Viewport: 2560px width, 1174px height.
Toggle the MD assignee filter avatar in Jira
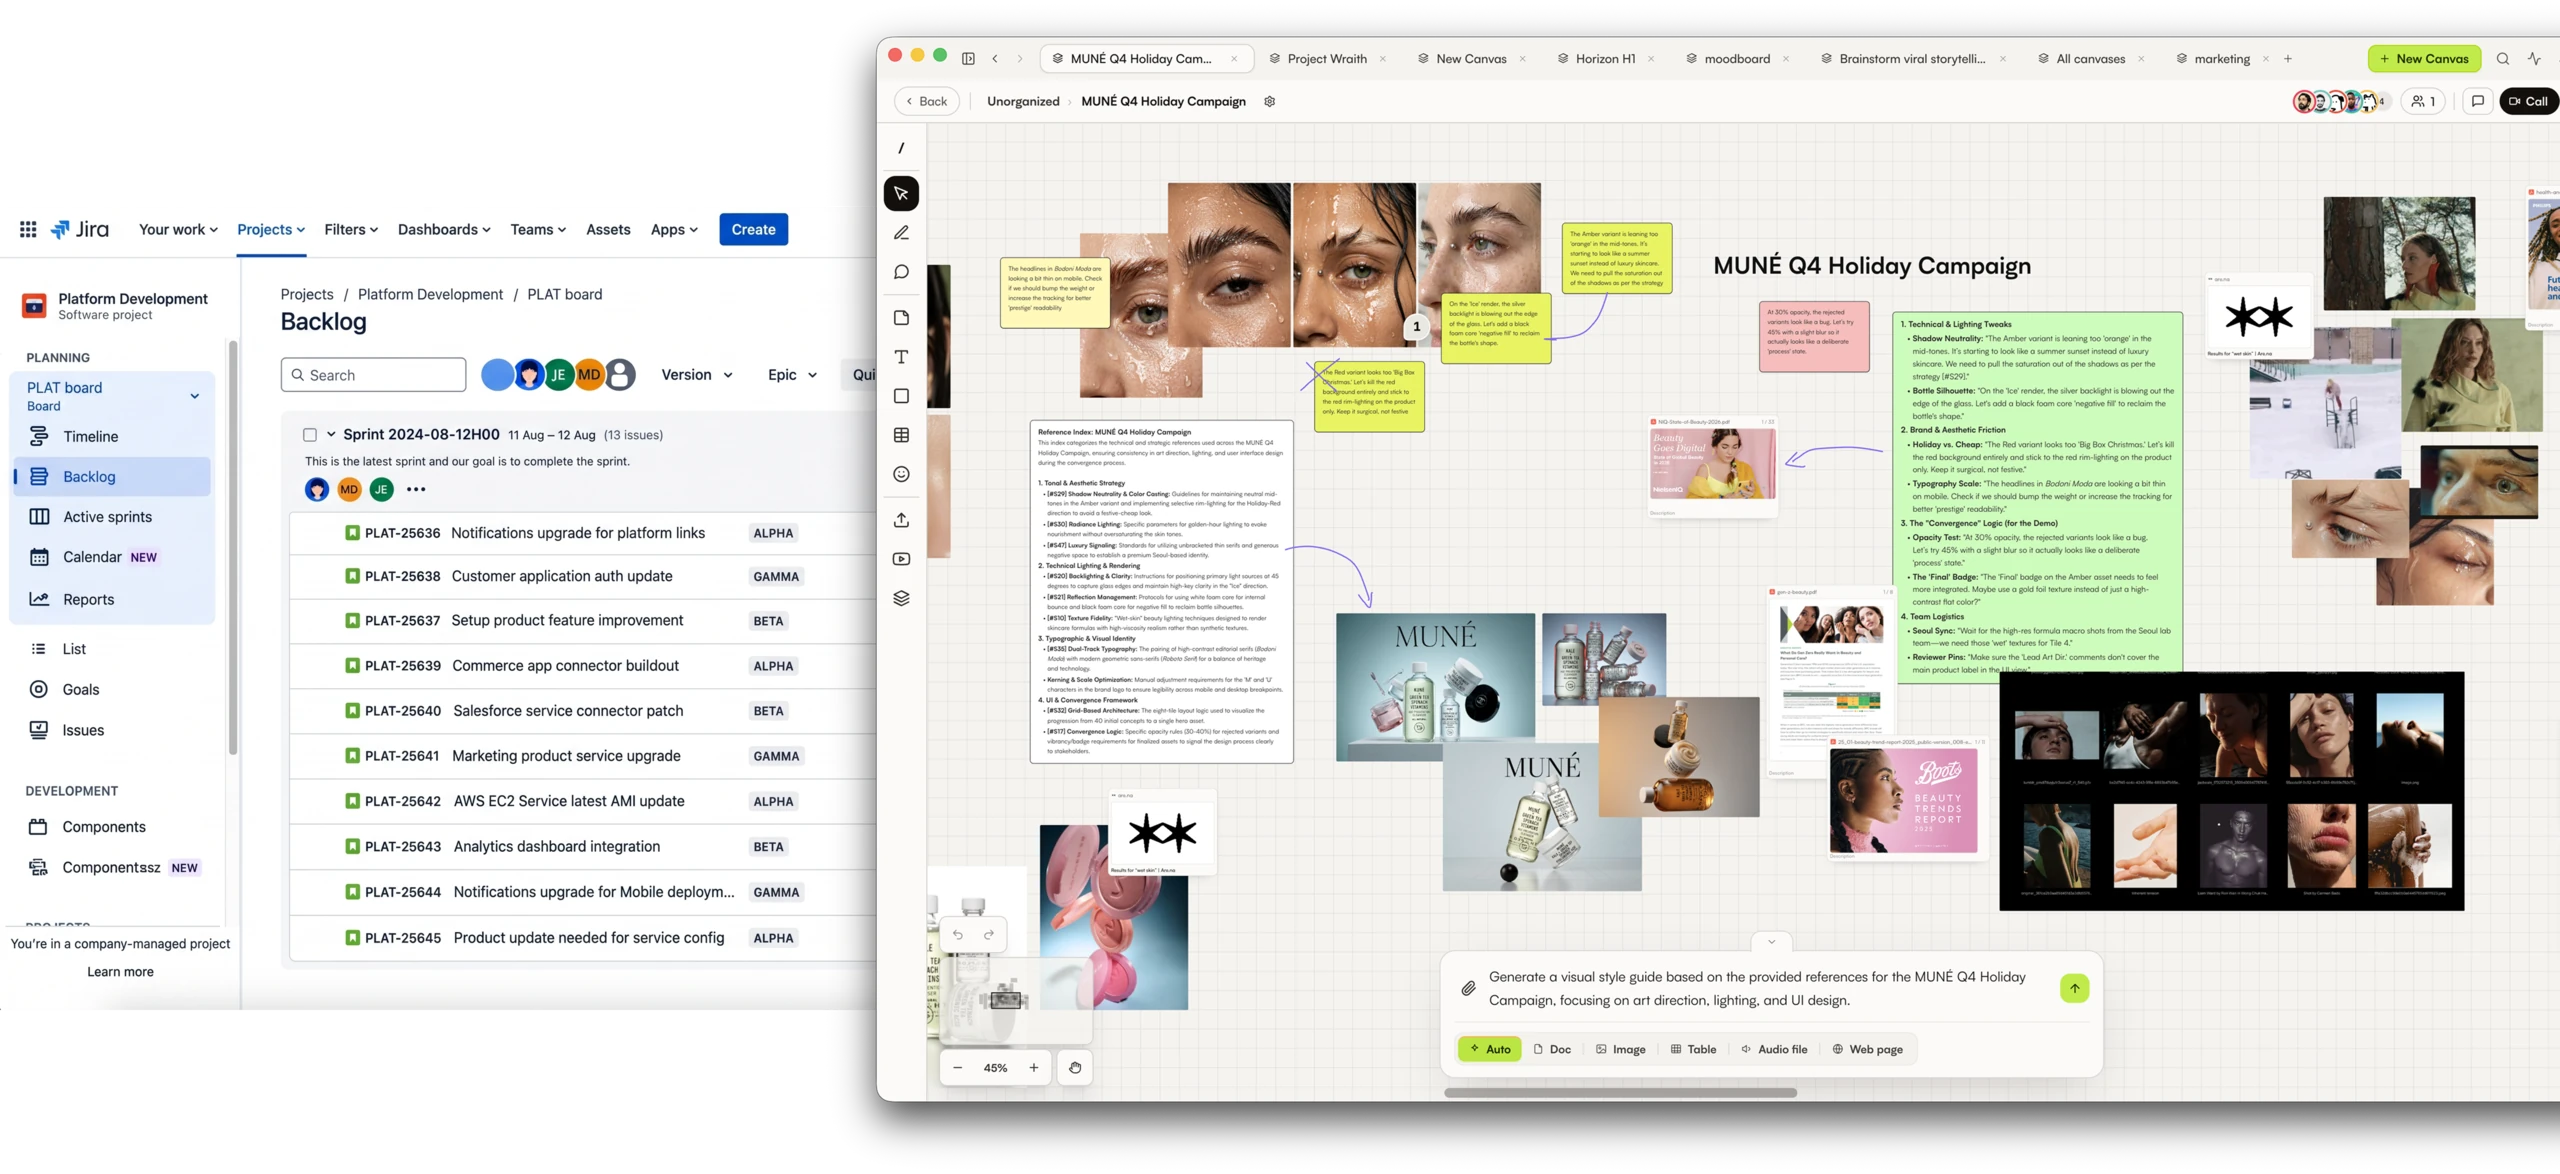click(589, 375)
